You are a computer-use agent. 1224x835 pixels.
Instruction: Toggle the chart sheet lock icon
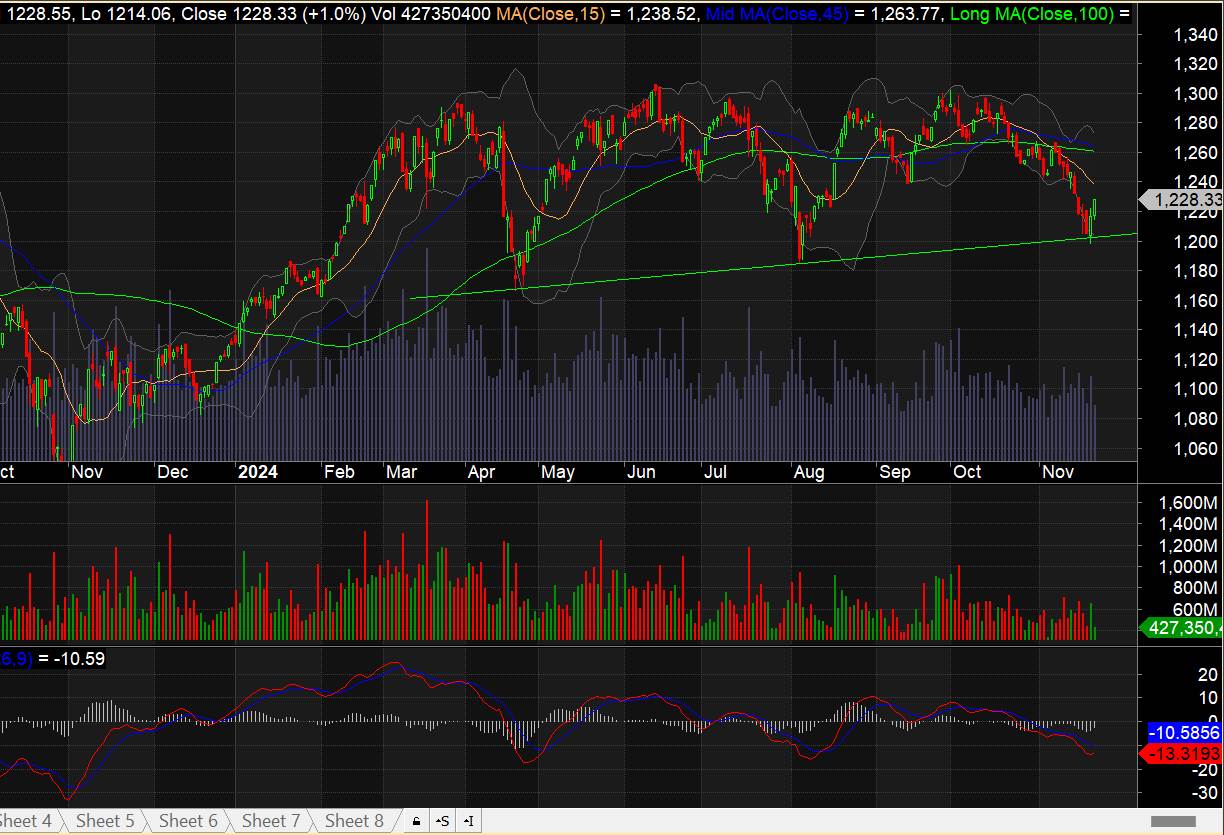tap(416, 821)
